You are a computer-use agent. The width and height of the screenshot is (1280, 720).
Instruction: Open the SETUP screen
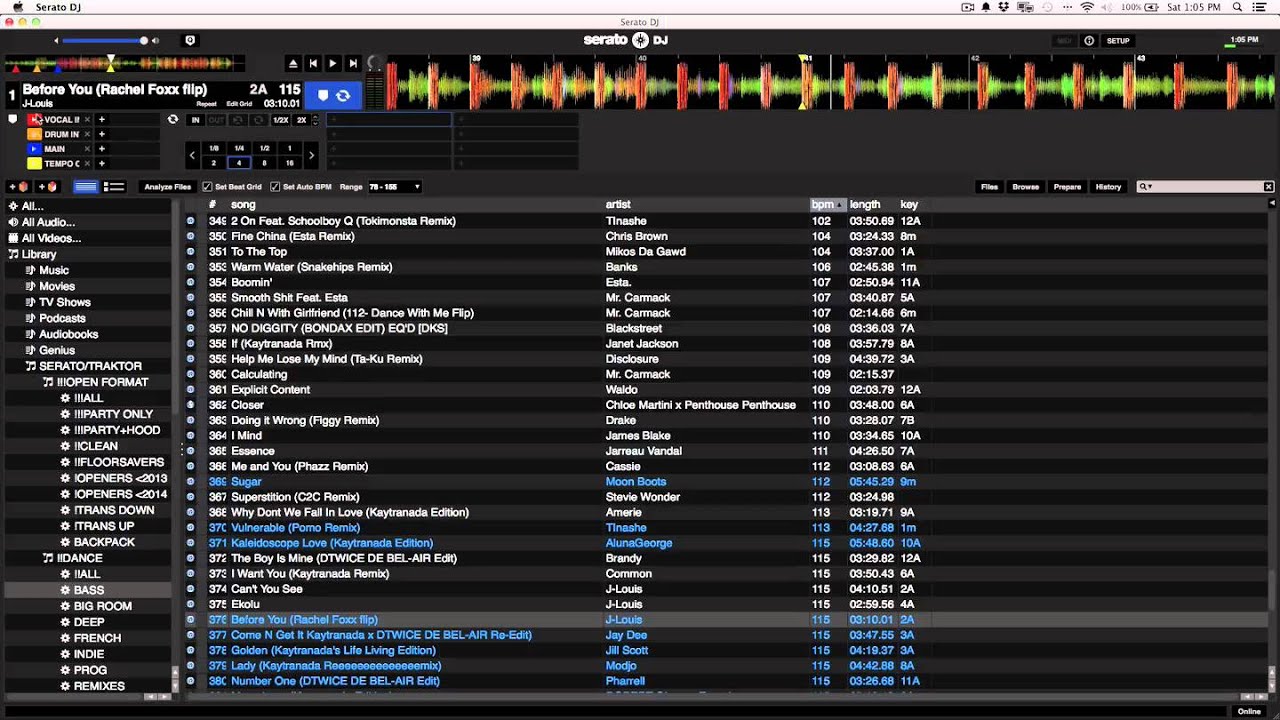click(1118, 41)
